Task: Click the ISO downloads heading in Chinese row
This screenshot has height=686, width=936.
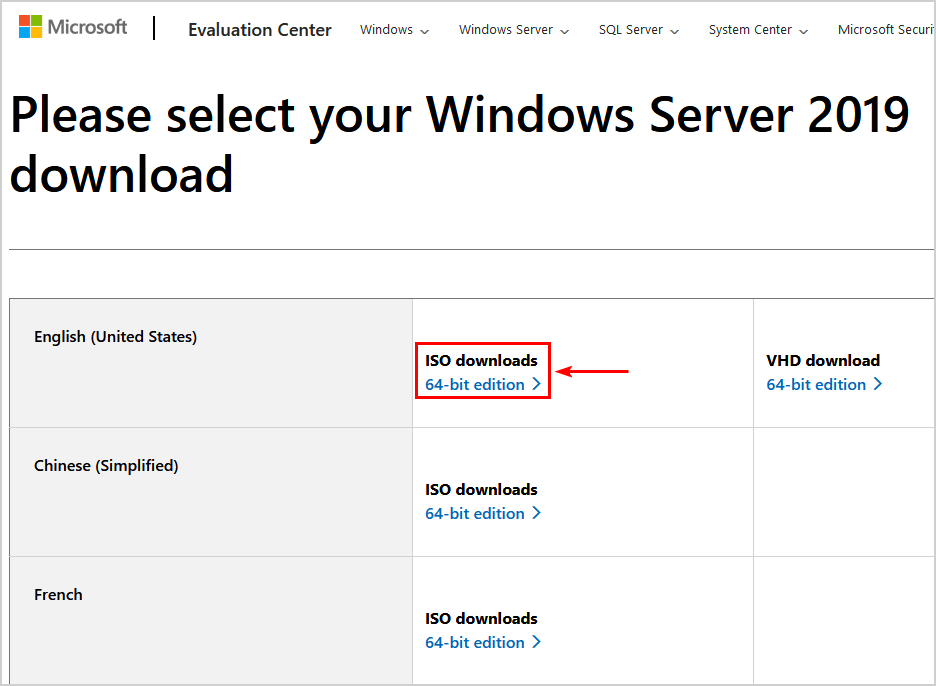Action: [x=481, y=490]
